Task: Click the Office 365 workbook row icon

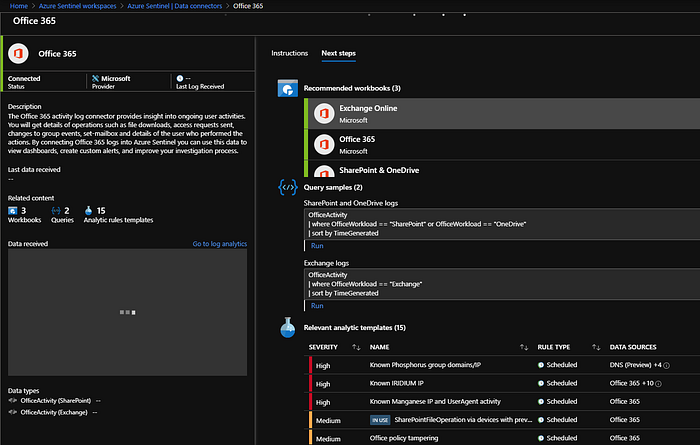Action: (x=324, y=145)
